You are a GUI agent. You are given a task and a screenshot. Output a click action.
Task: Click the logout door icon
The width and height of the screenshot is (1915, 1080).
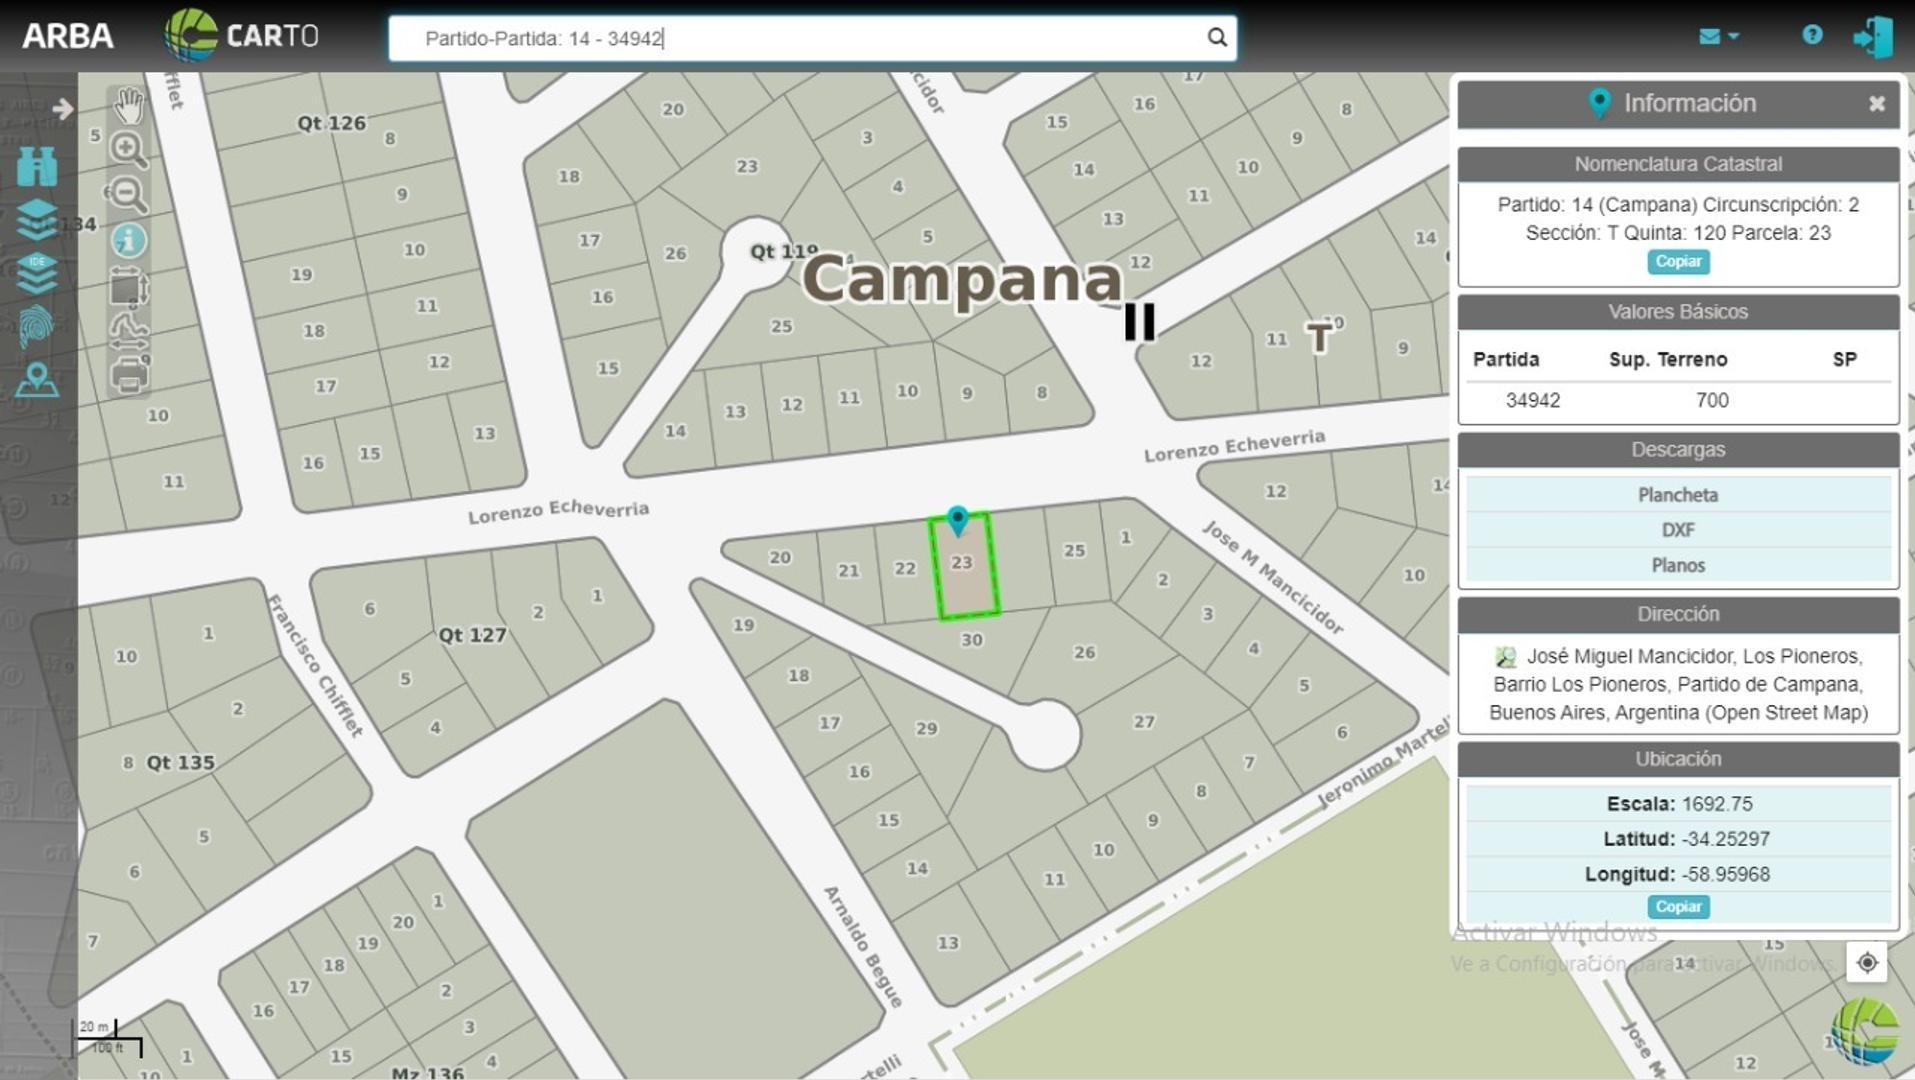(1872, 38)
